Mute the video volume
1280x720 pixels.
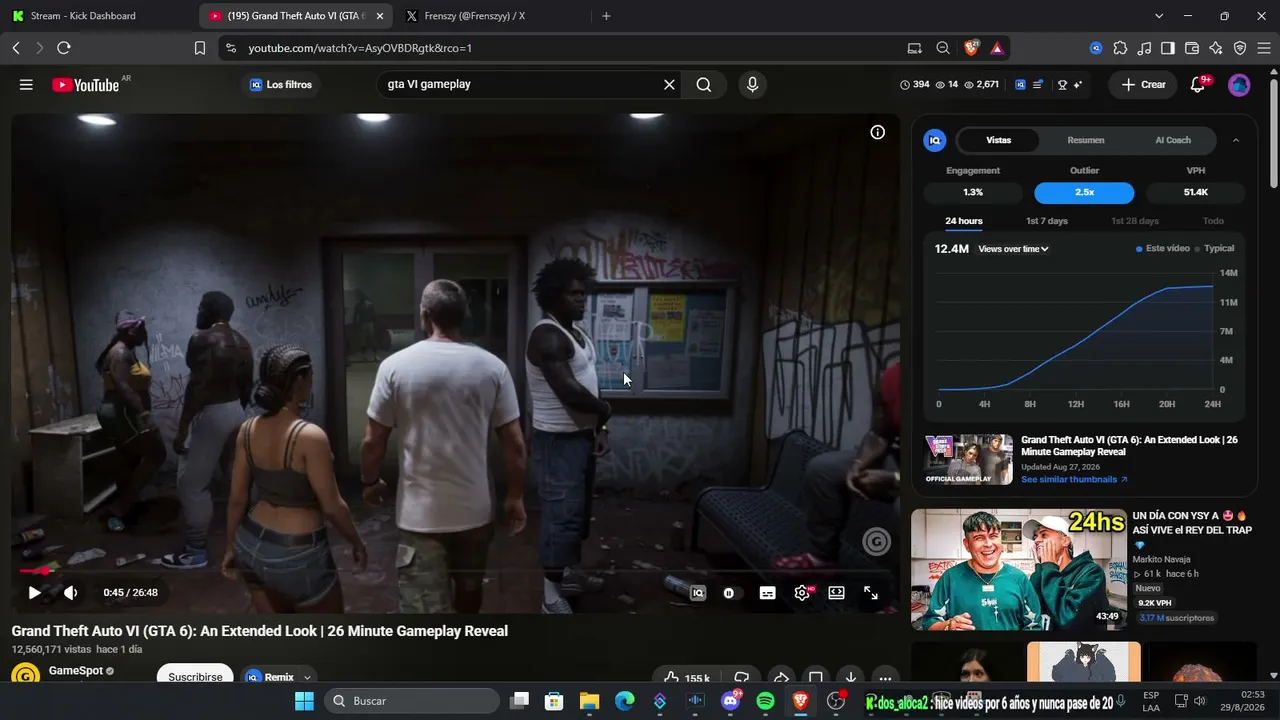[x=70, y=593]
